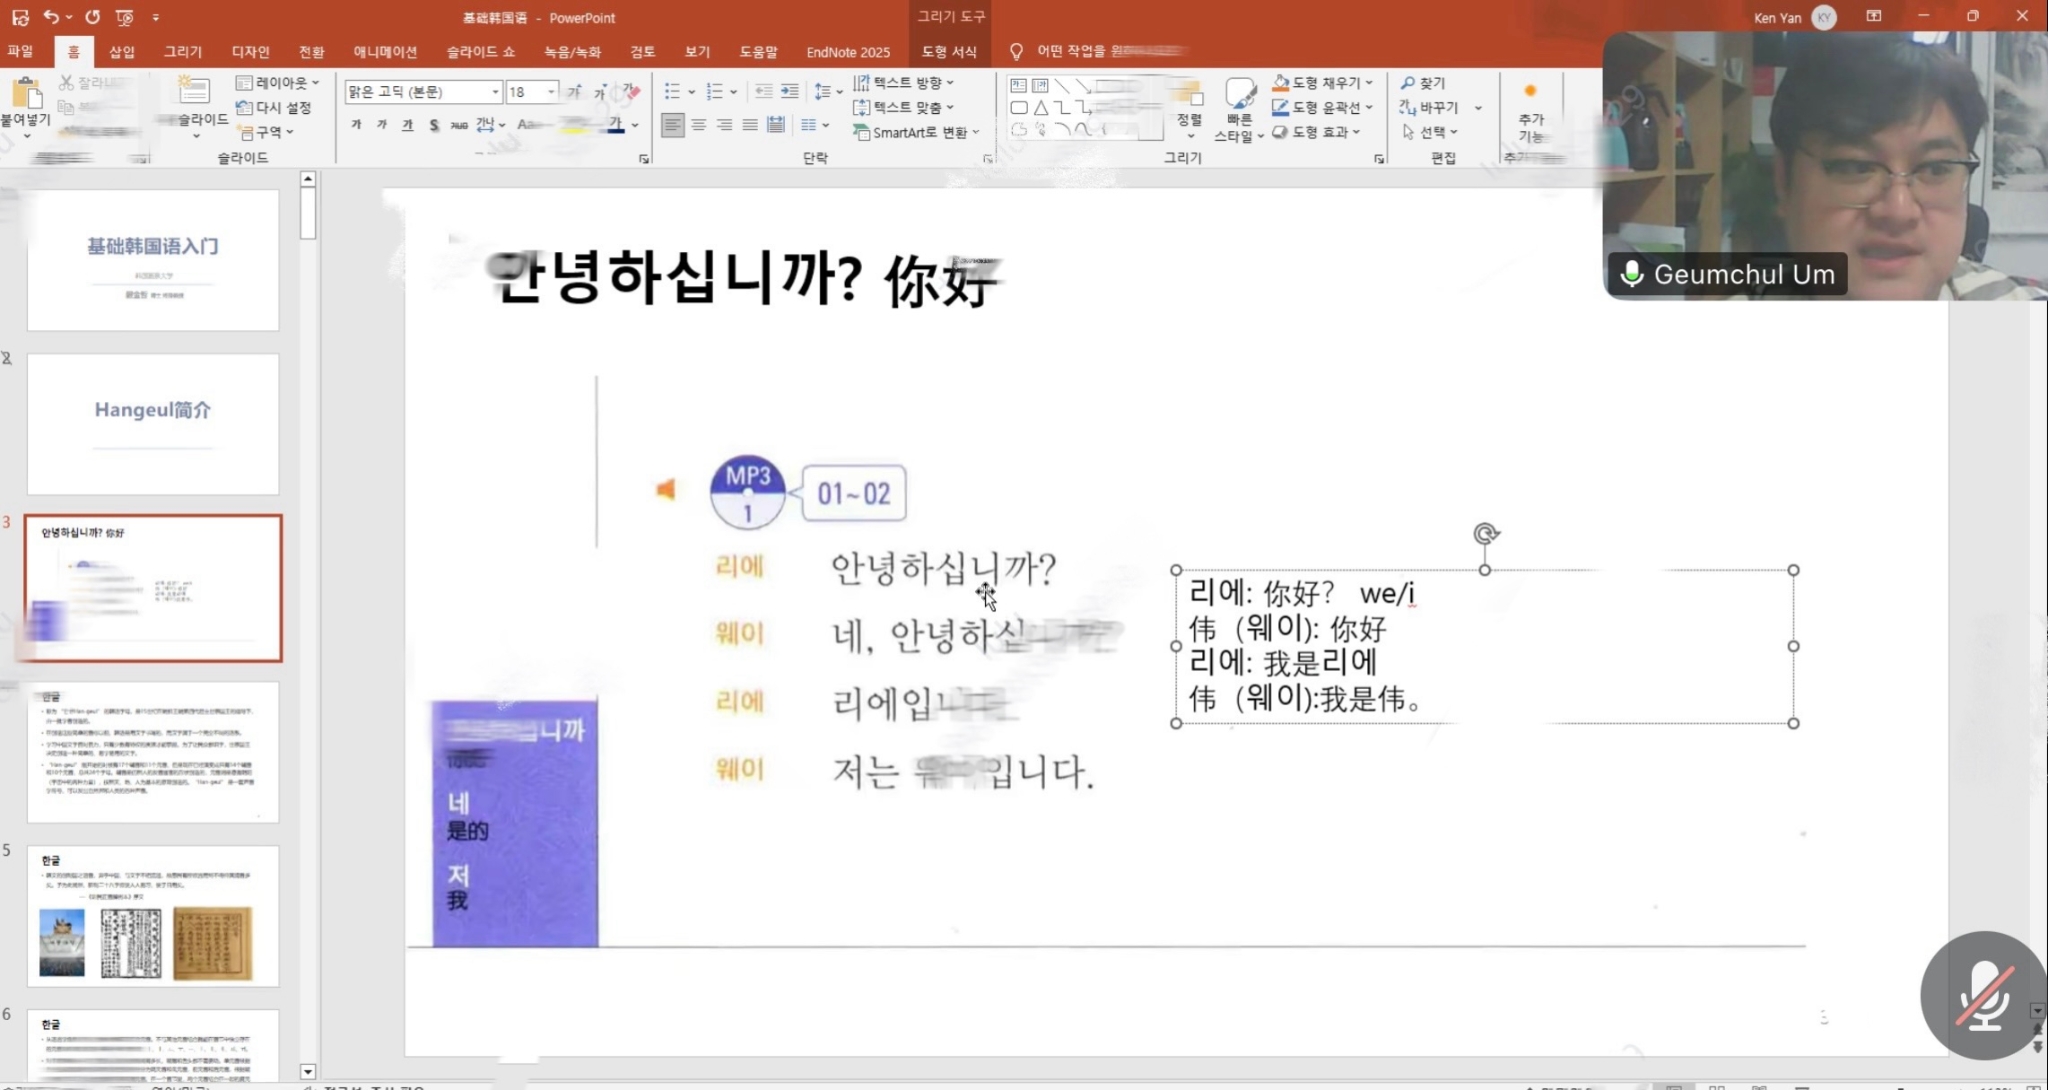The width and height of the screenshot is (2048, 1090).
Task: Open the 삽입 ribbon tab
Action: 122,52
